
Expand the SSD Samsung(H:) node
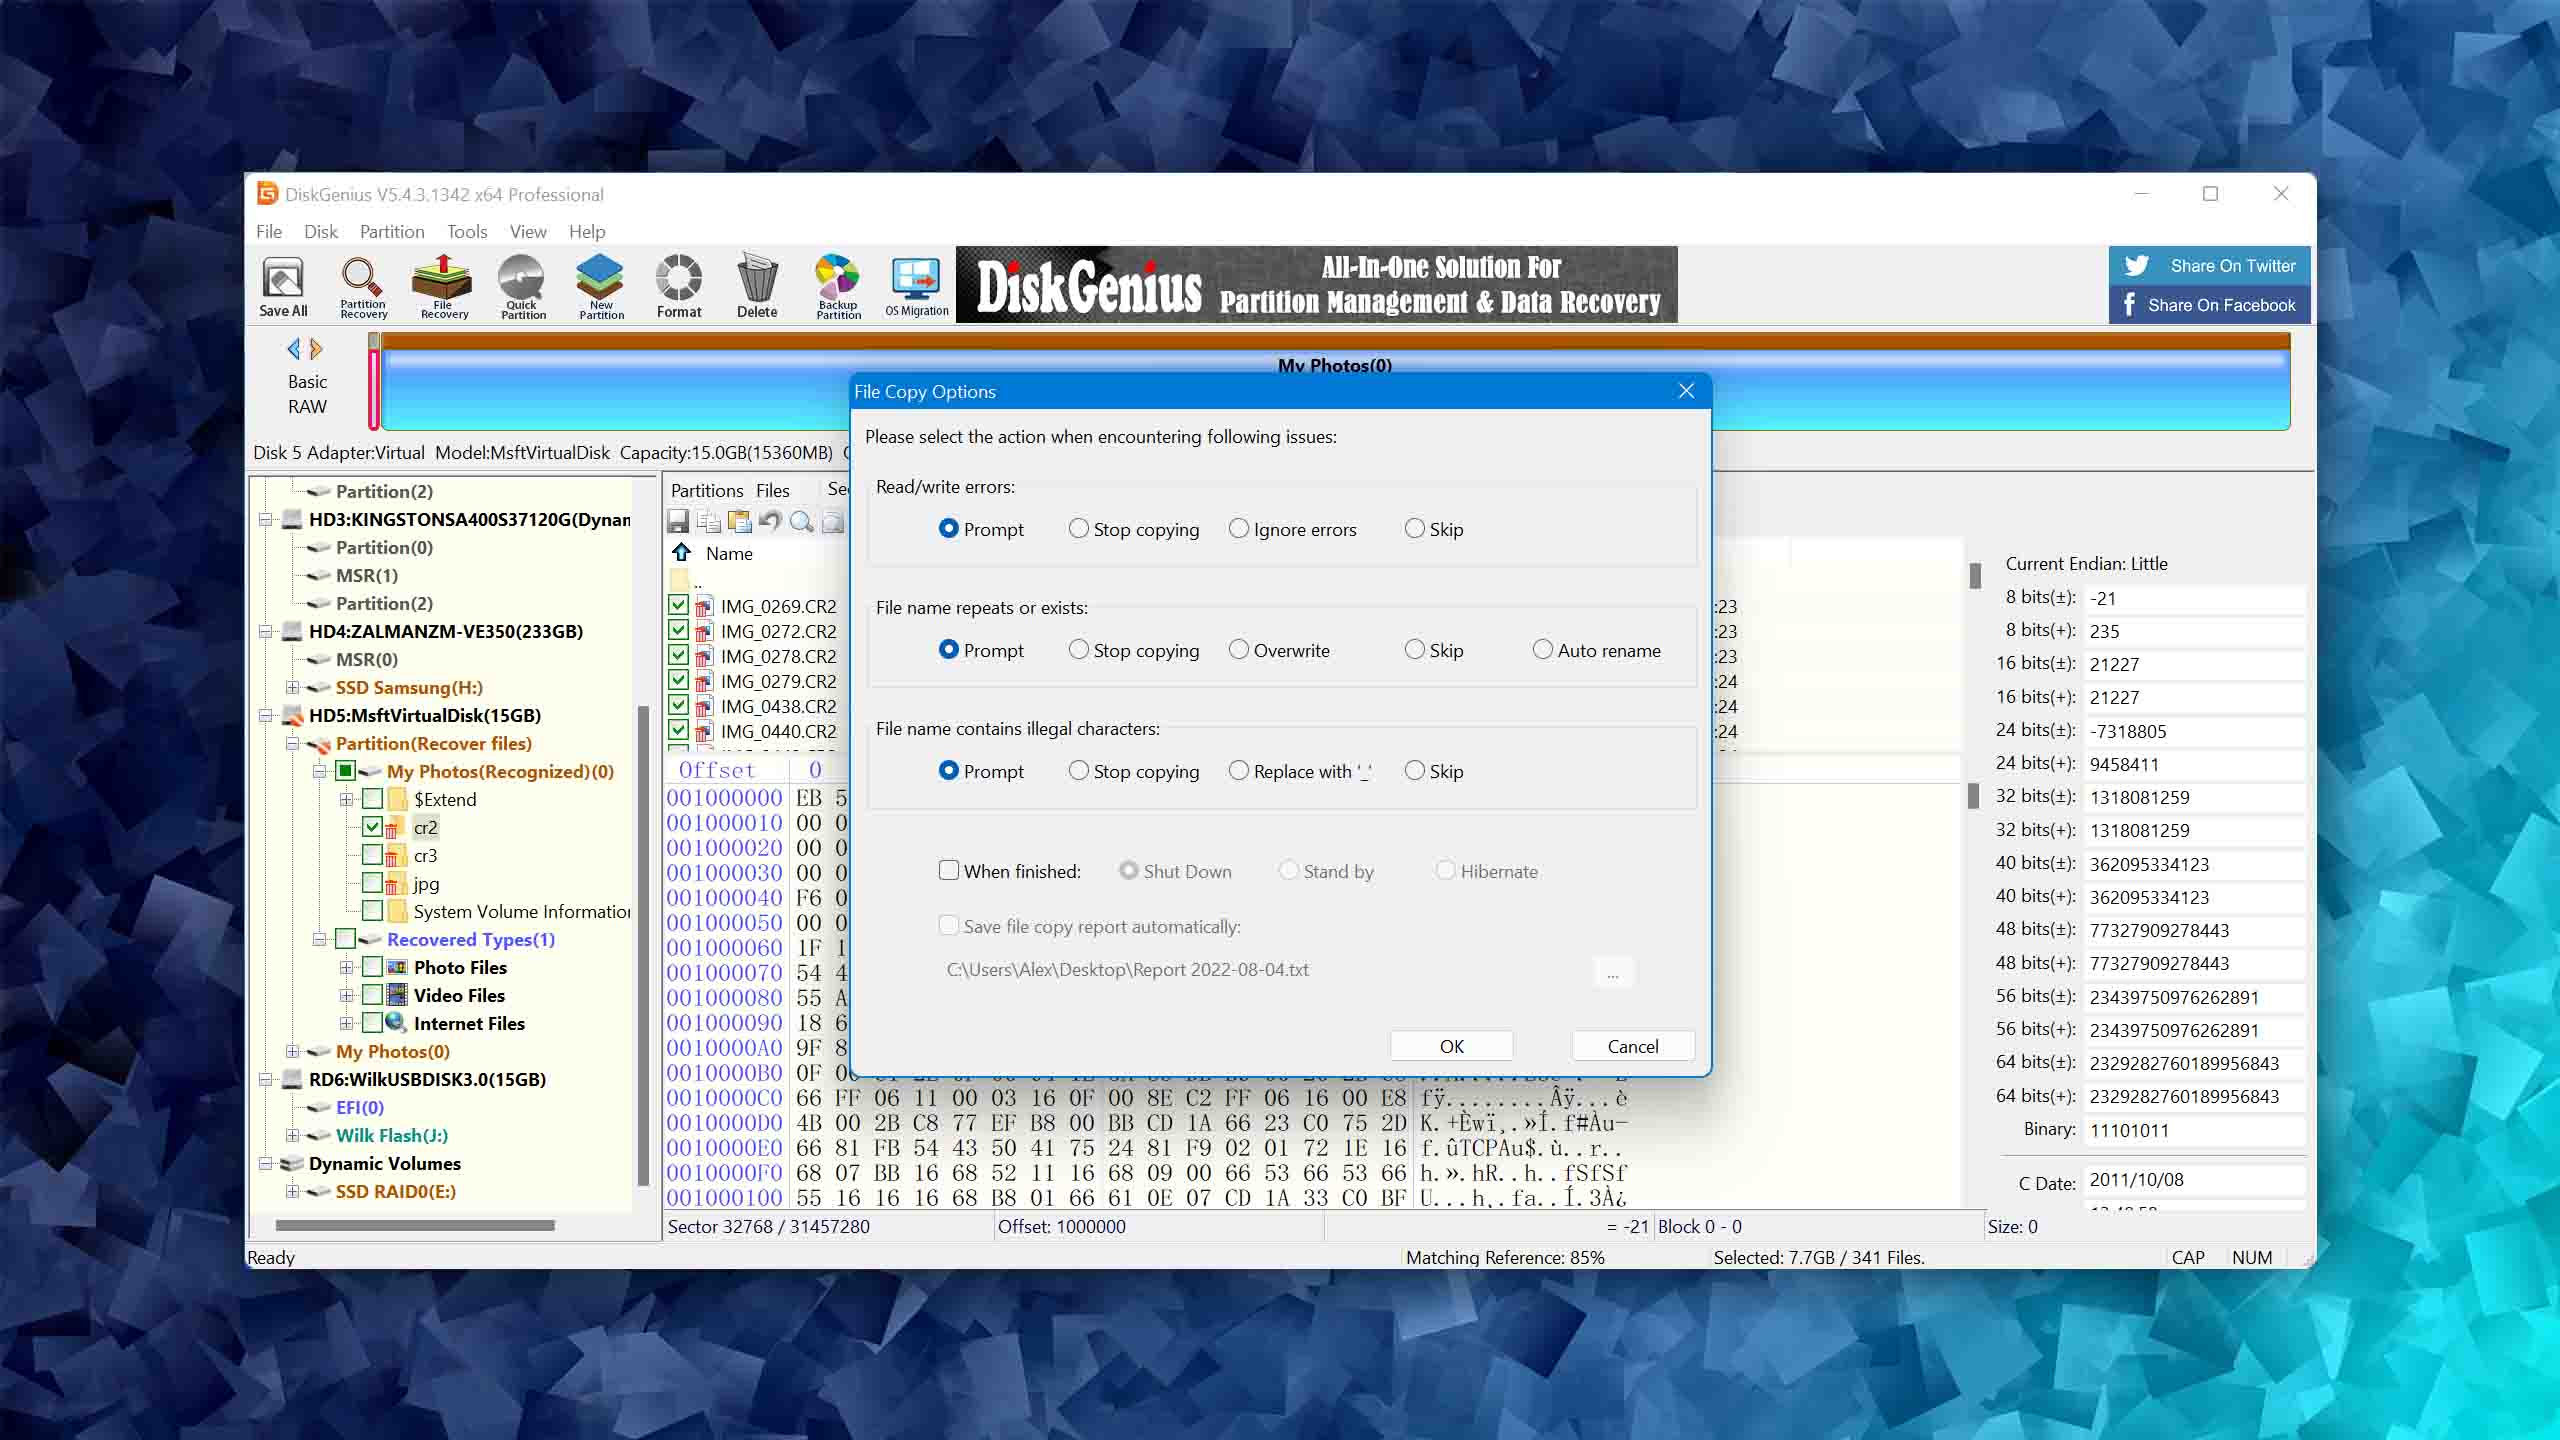coord(292,688)
